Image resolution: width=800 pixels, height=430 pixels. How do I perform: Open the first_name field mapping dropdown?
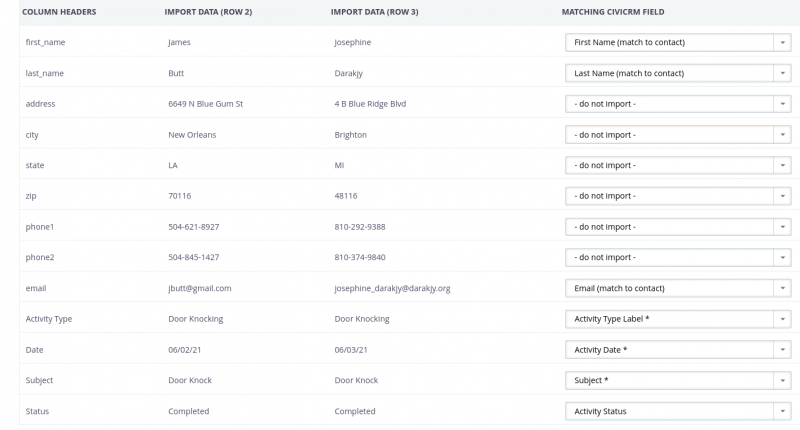point(678,42)
